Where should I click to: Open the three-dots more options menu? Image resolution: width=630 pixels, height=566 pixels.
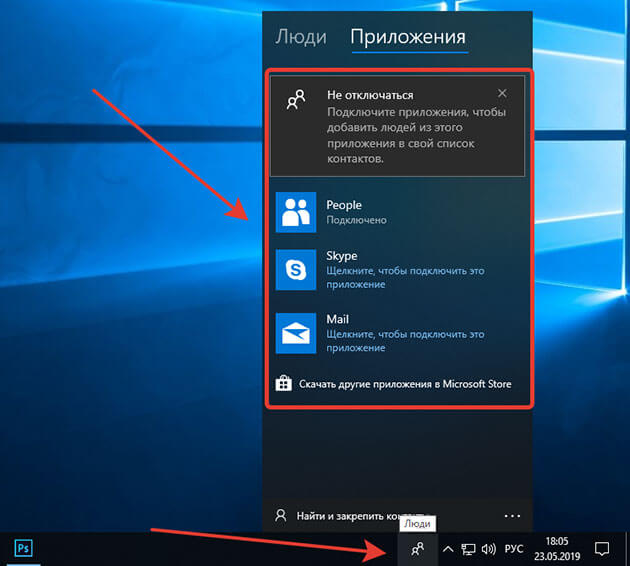tap(512, 516)
